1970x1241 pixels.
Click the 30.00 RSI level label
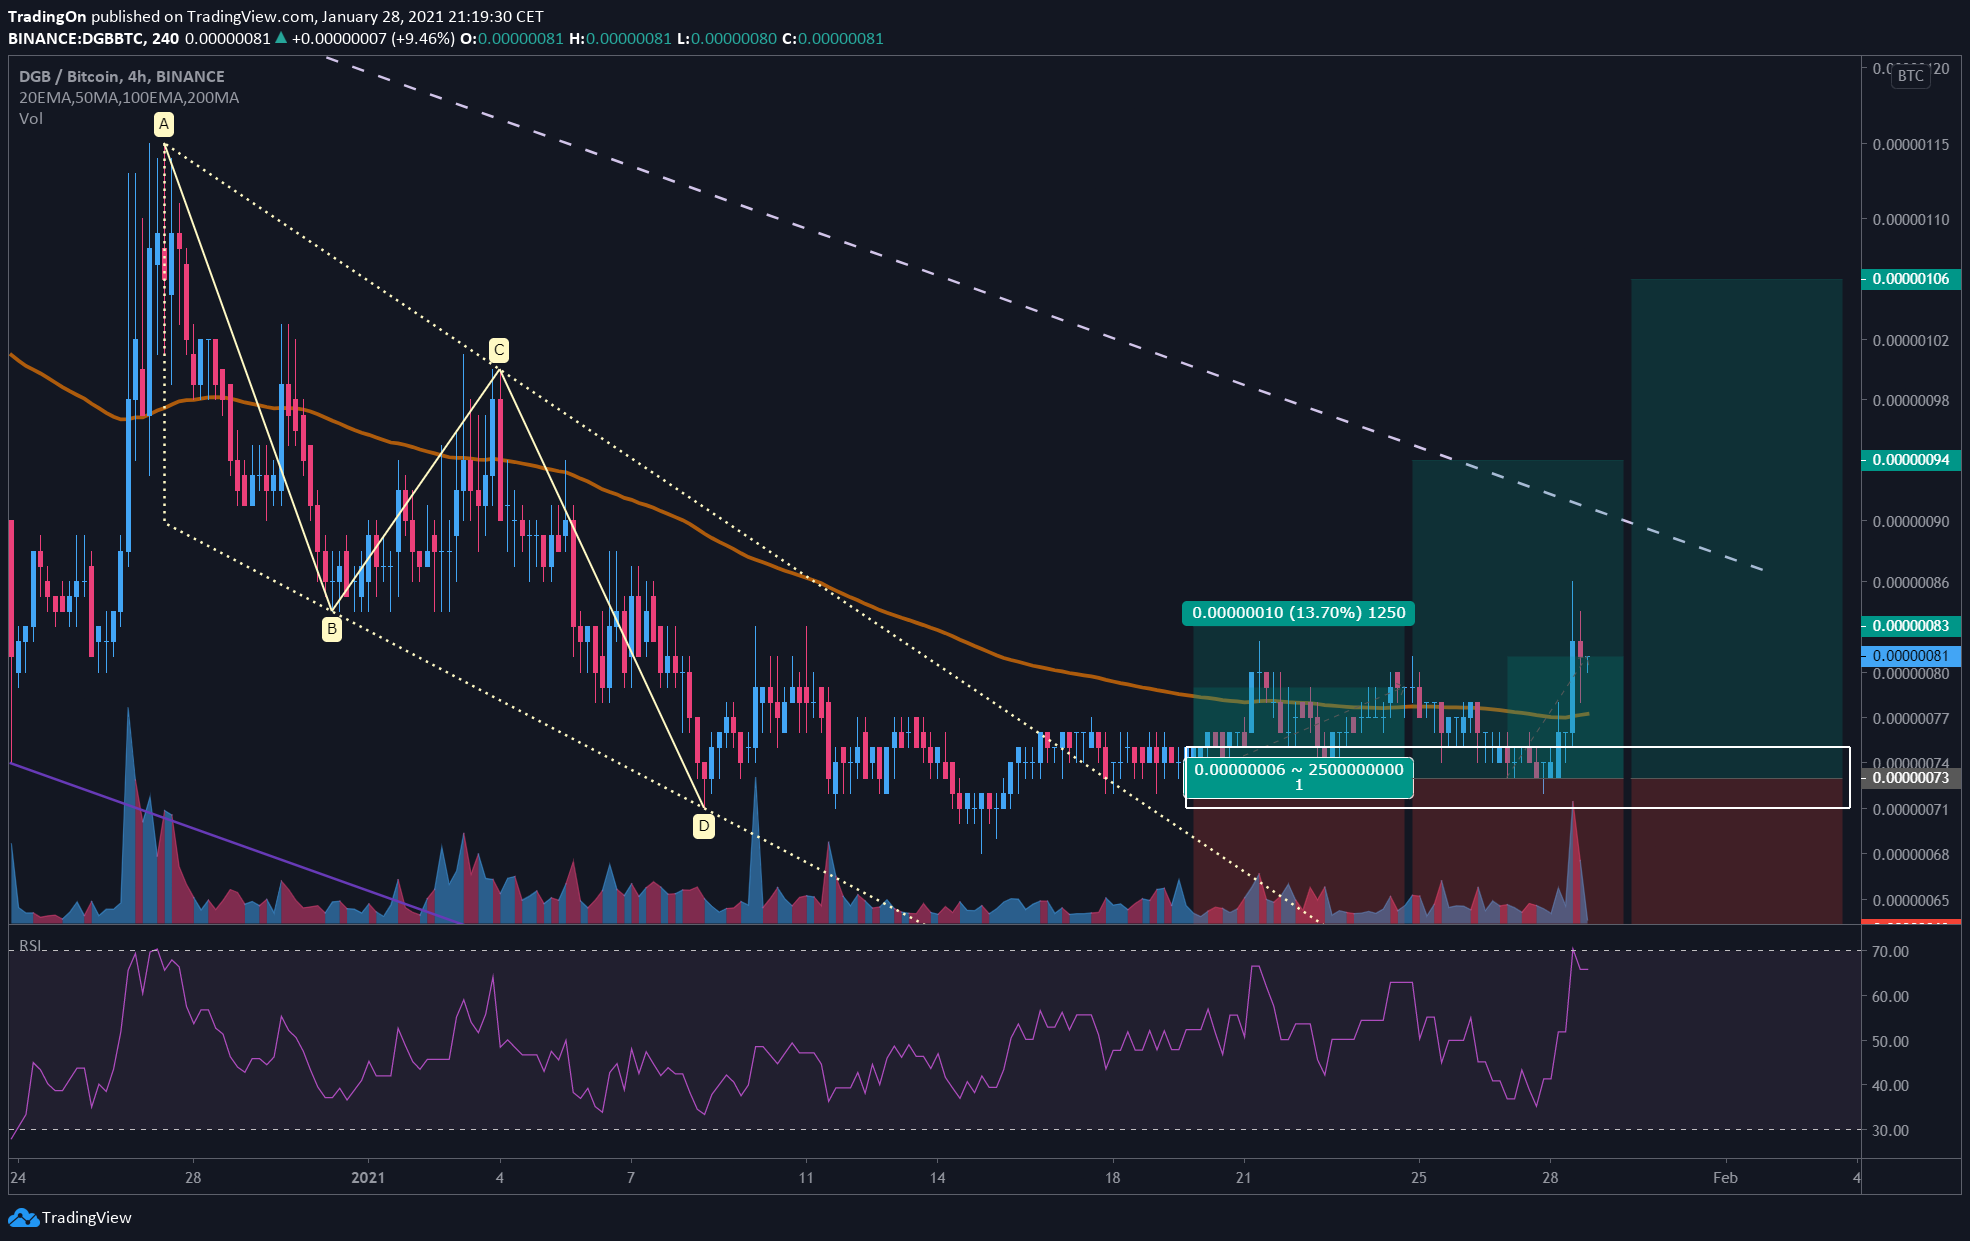[1890, 1131]
